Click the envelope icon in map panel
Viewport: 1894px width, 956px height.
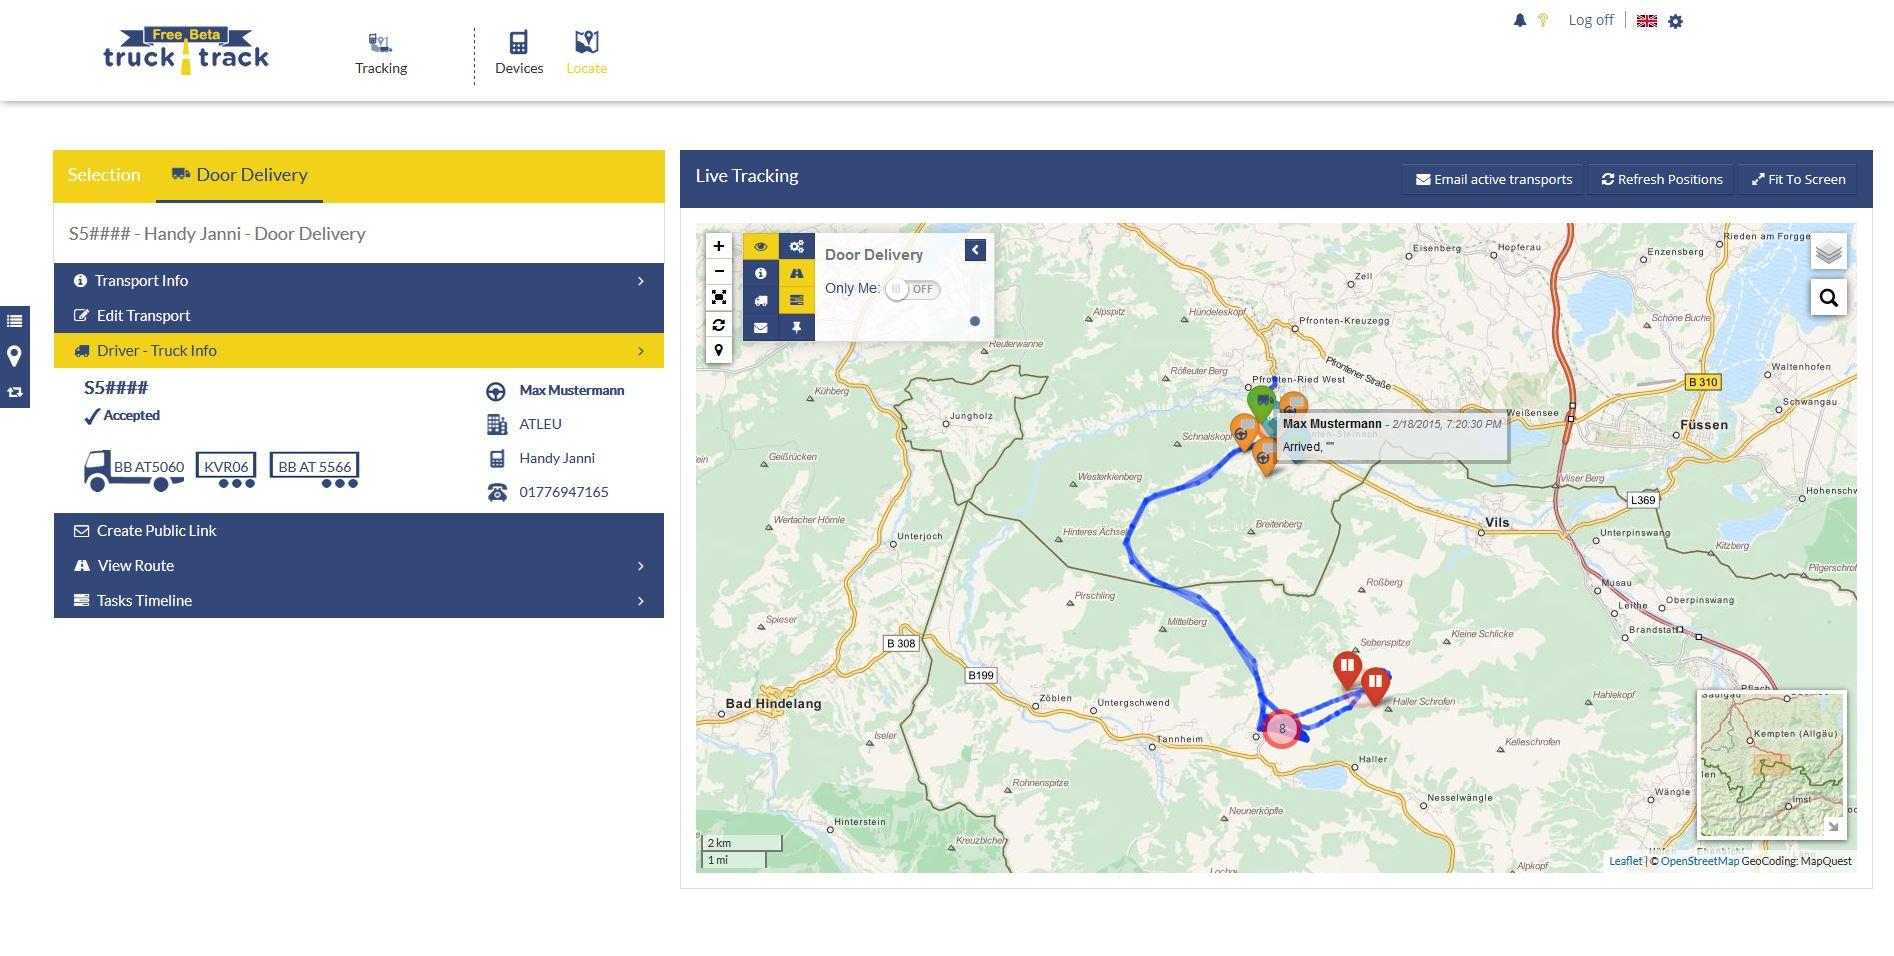pos(761,327)
